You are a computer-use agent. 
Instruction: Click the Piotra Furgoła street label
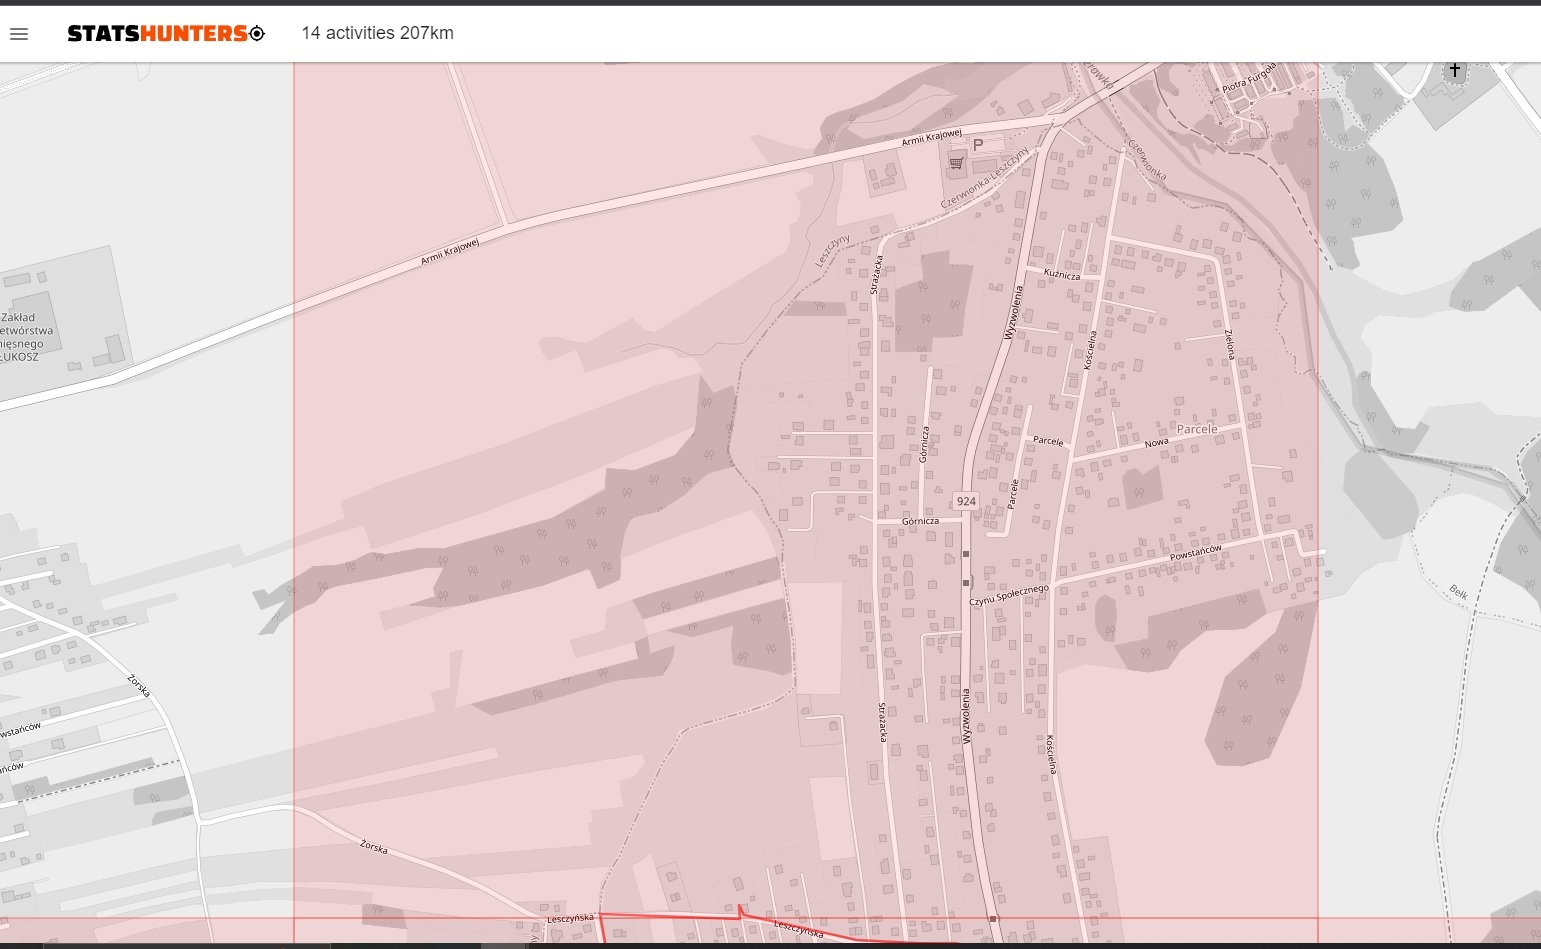[x=1249, y=79]
